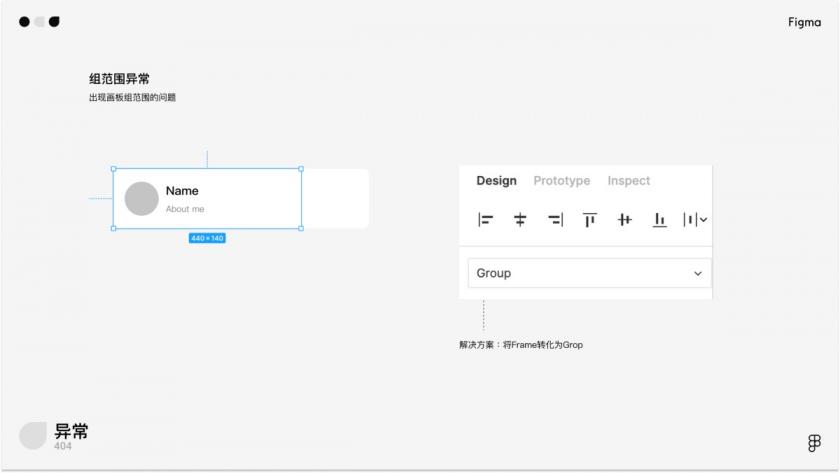Click the align vertical centers icon
The height and width of the screenshot is (473, 840).
coord(625,220)
